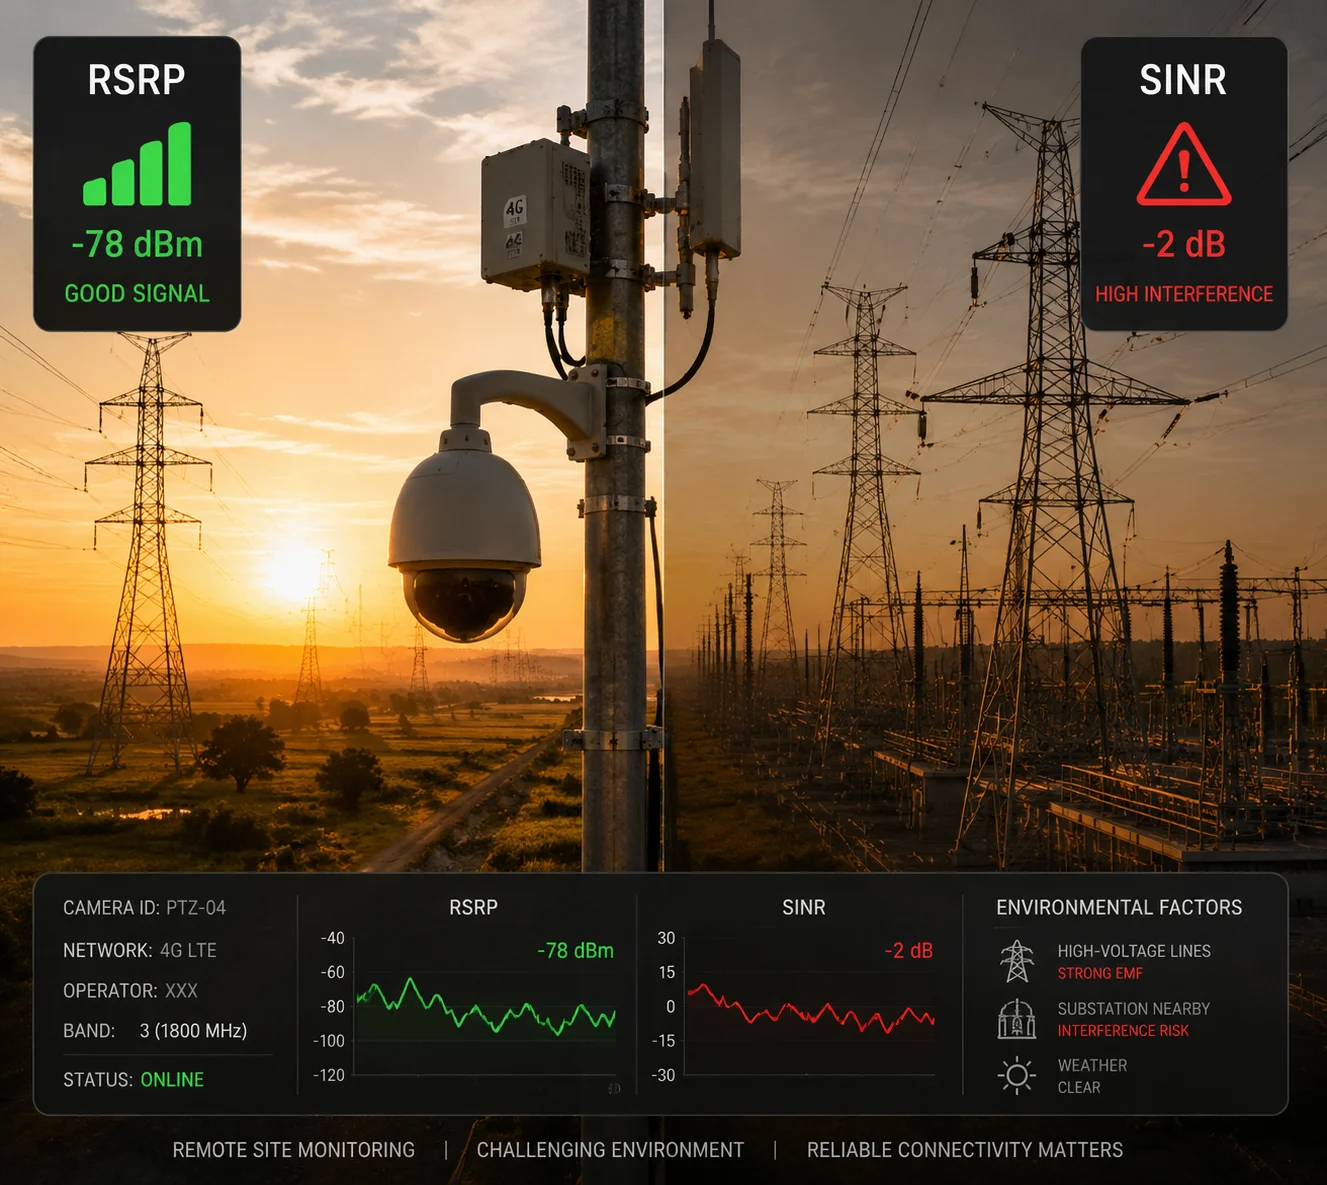Select the HIGH INTERFERENCE label

(x=1184, y=294)
